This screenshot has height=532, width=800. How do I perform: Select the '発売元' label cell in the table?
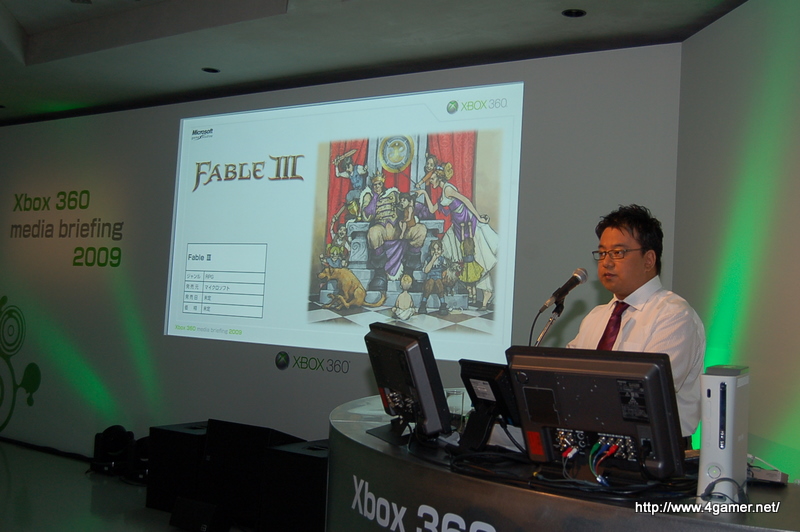(x=193, y=287)
